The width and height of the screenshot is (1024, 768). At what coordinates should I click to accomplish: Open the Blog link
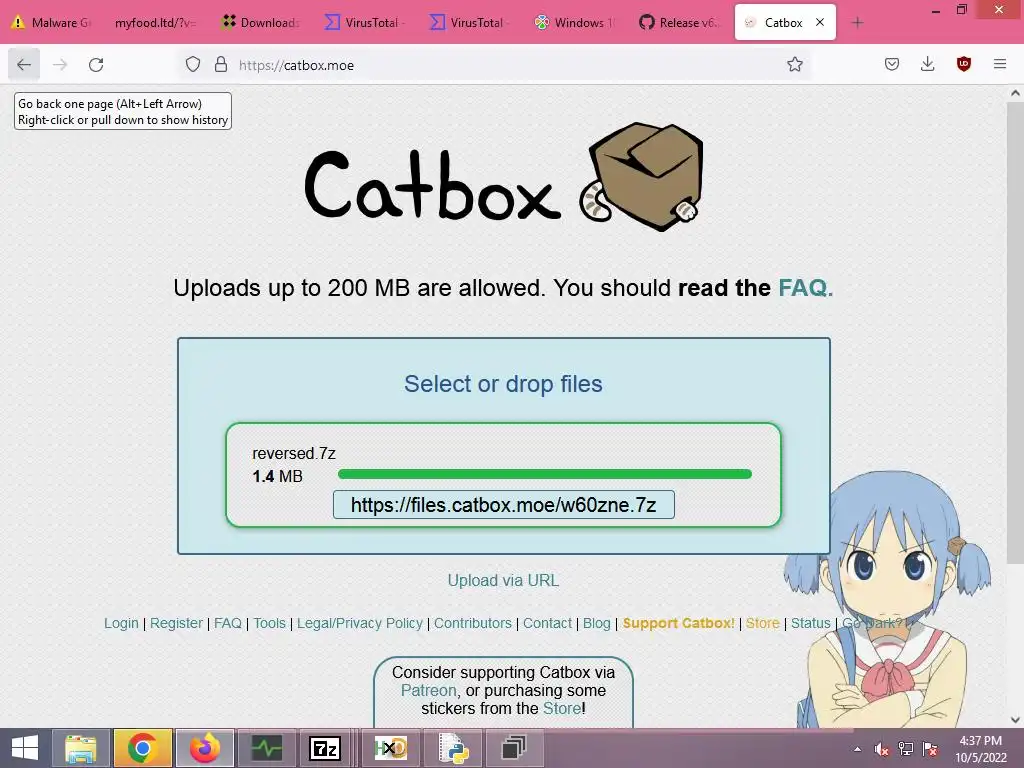click(x=596, y=623)
